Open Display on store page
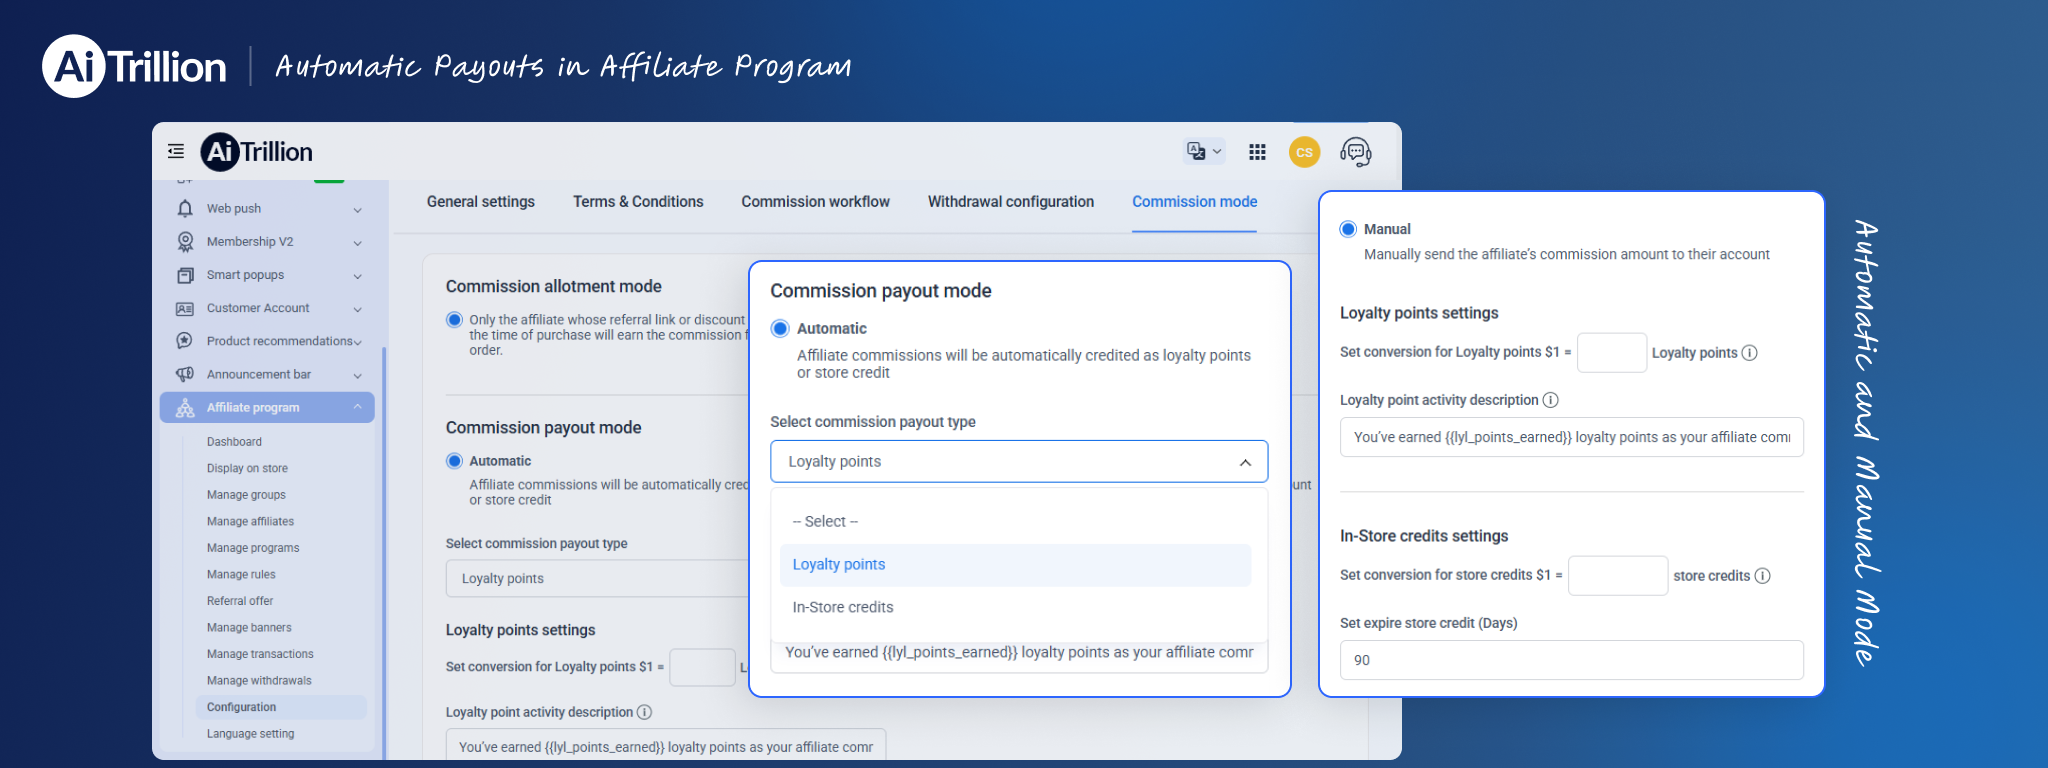 [247, 468]
